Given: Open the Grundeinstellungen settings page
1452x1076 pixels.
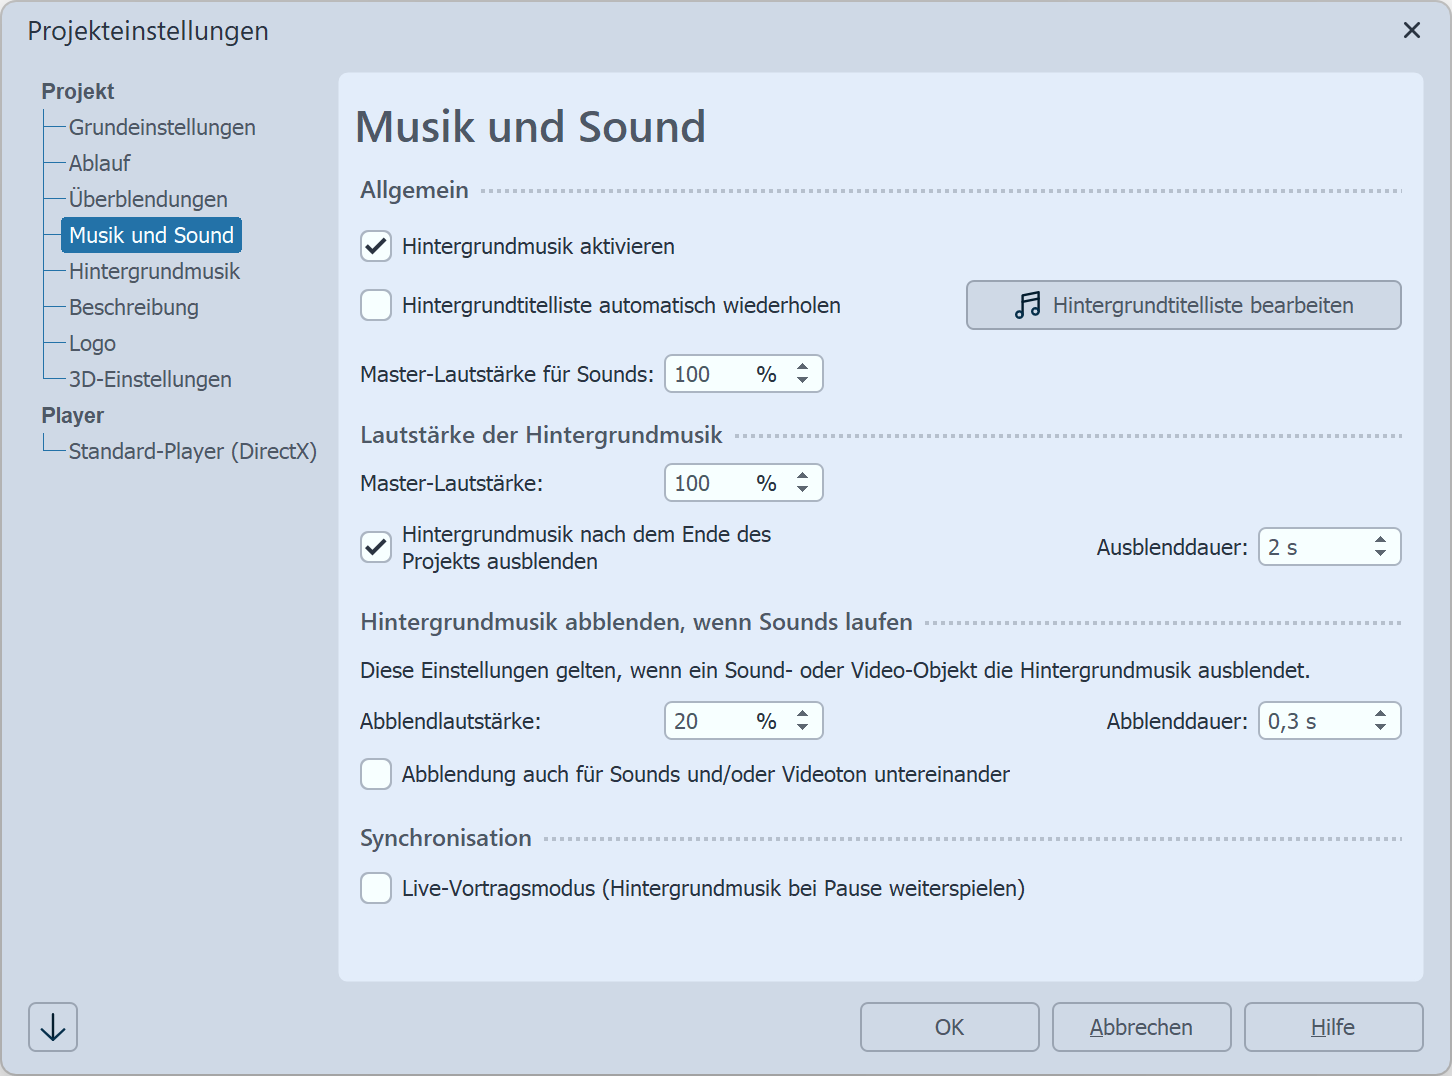Looking at the screenshot, I should [162, 127].
